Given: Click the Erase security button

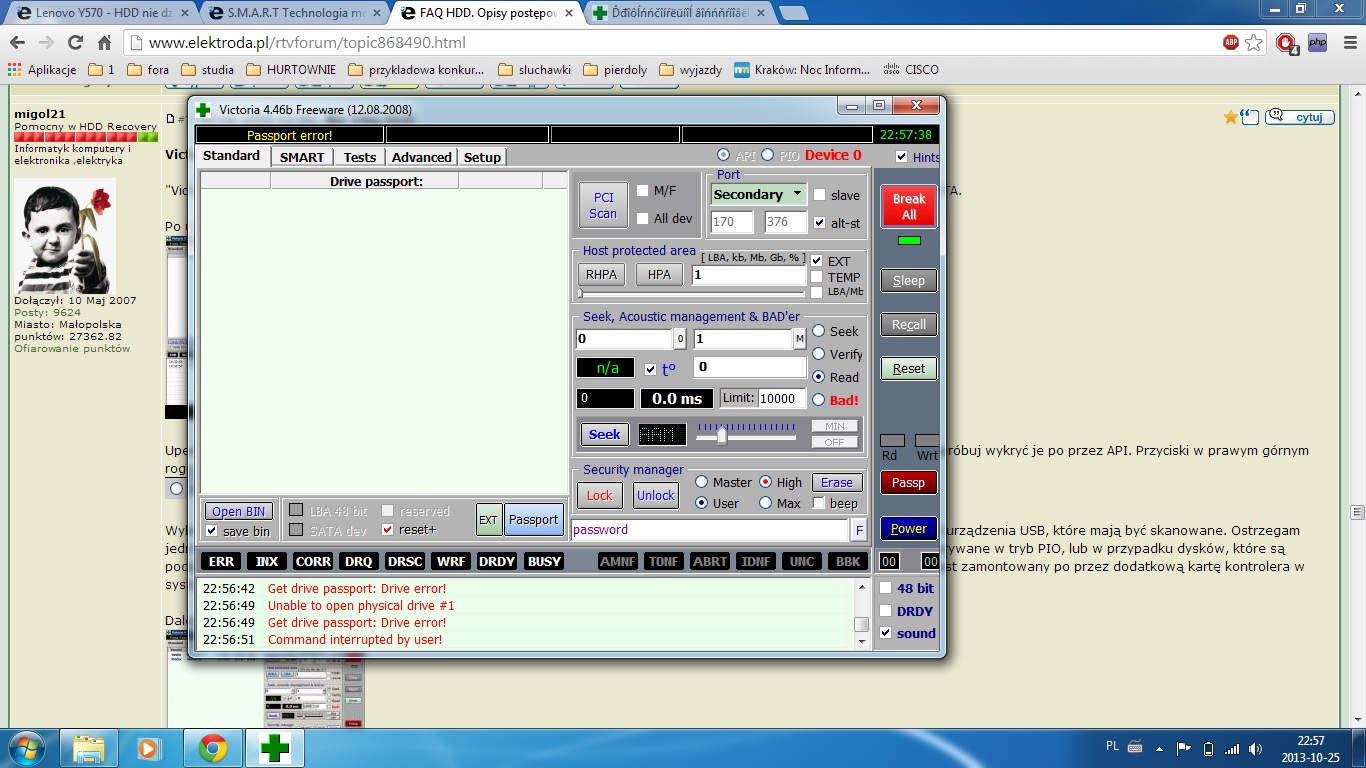Looking at the screenshot, I should click(836, 482).
